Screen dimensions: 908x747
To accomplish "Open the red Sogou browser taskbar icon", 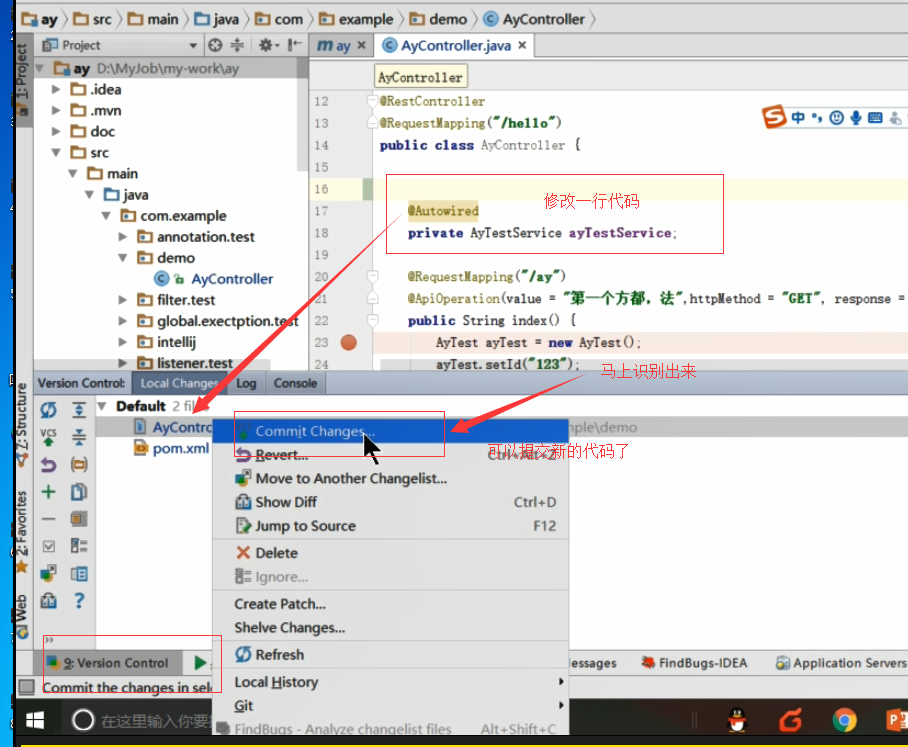I will coord(790,720).
